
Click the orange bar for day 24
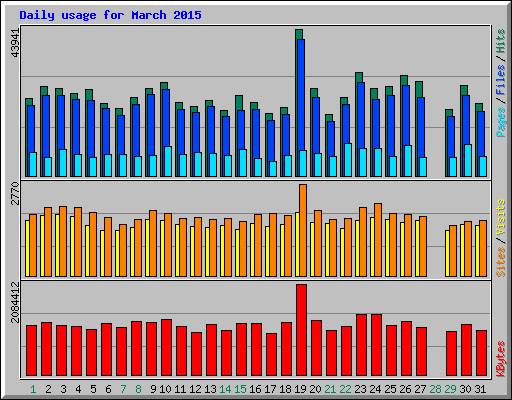[x=378, y=240]
